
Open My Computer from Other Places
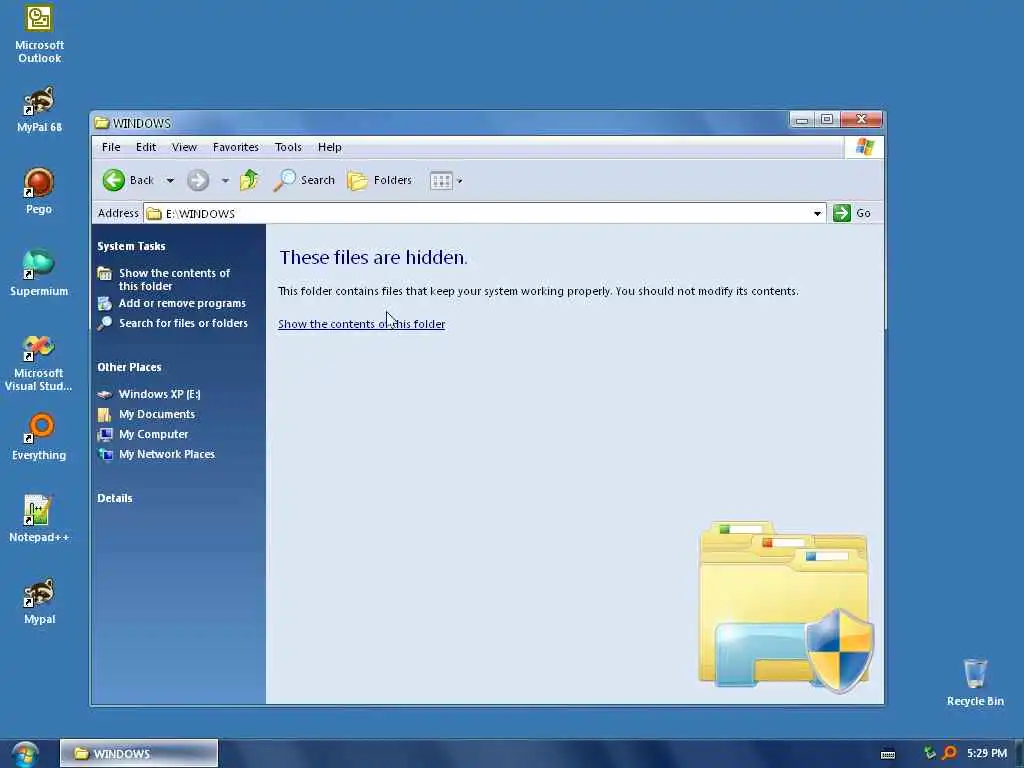[153, 434]
